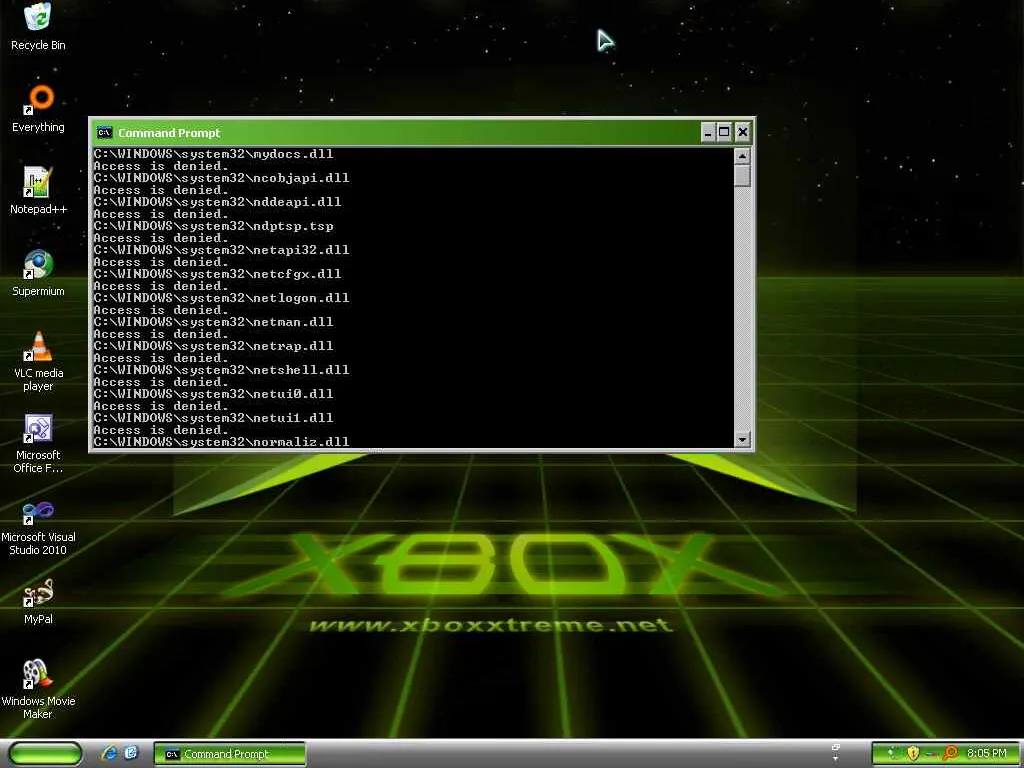Open the green Start button
The image size is (1024, 768).
pos(45,753)
